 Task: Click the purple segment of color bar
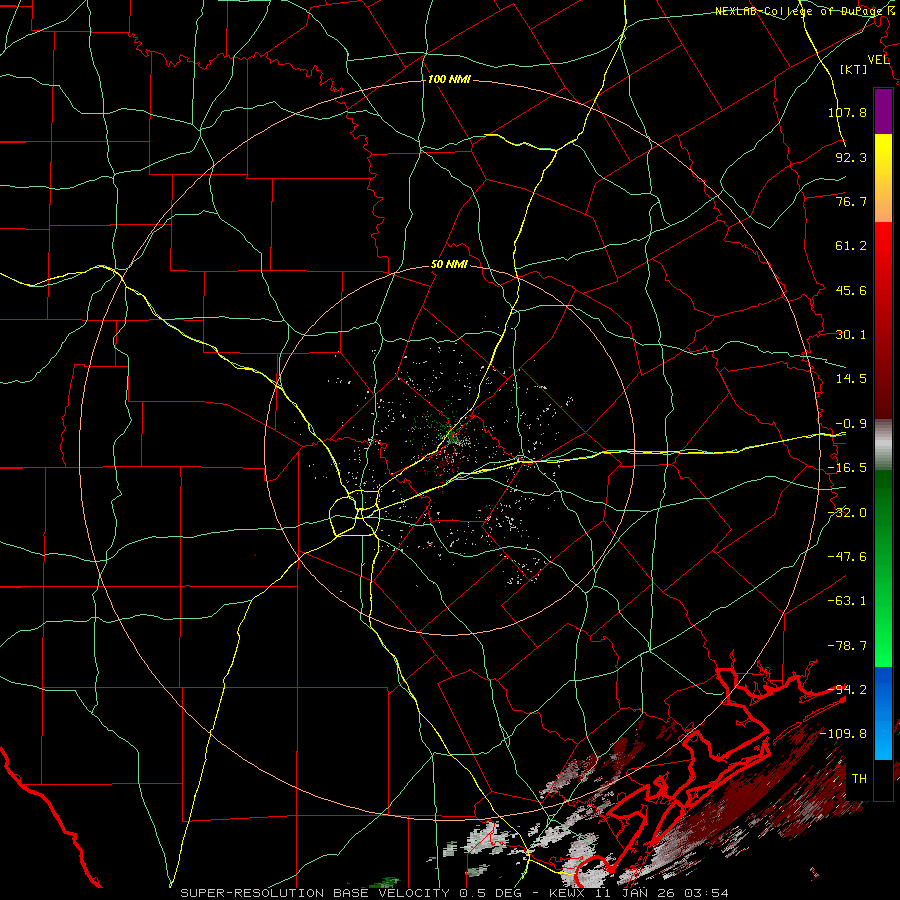[883, 112]
